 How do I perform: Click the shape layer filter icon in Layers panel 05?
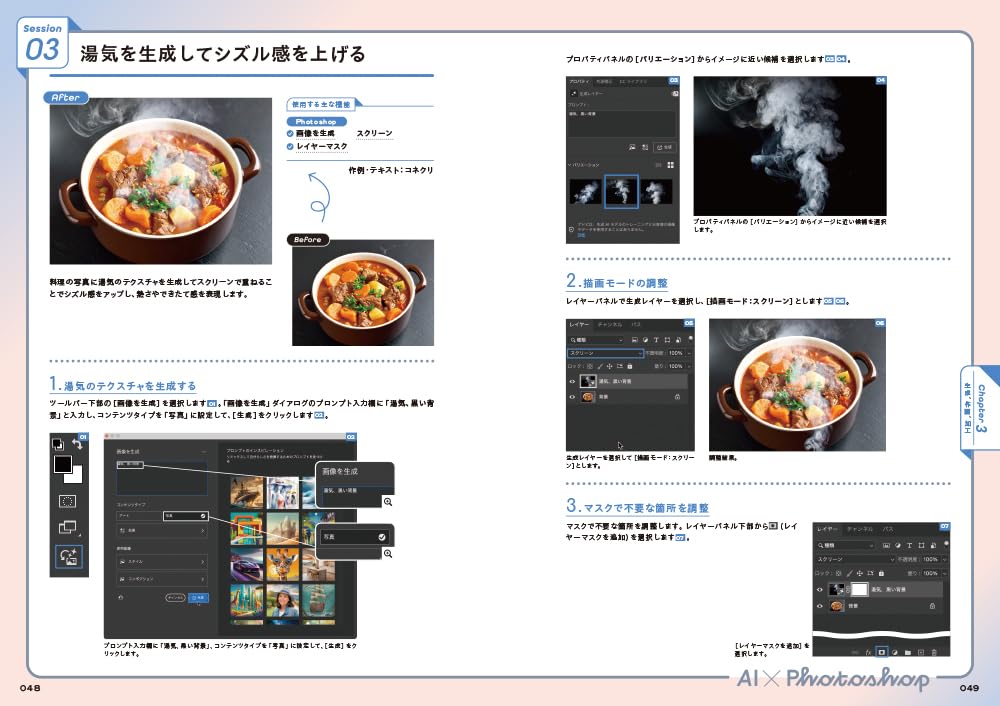[x=667, y=340]
